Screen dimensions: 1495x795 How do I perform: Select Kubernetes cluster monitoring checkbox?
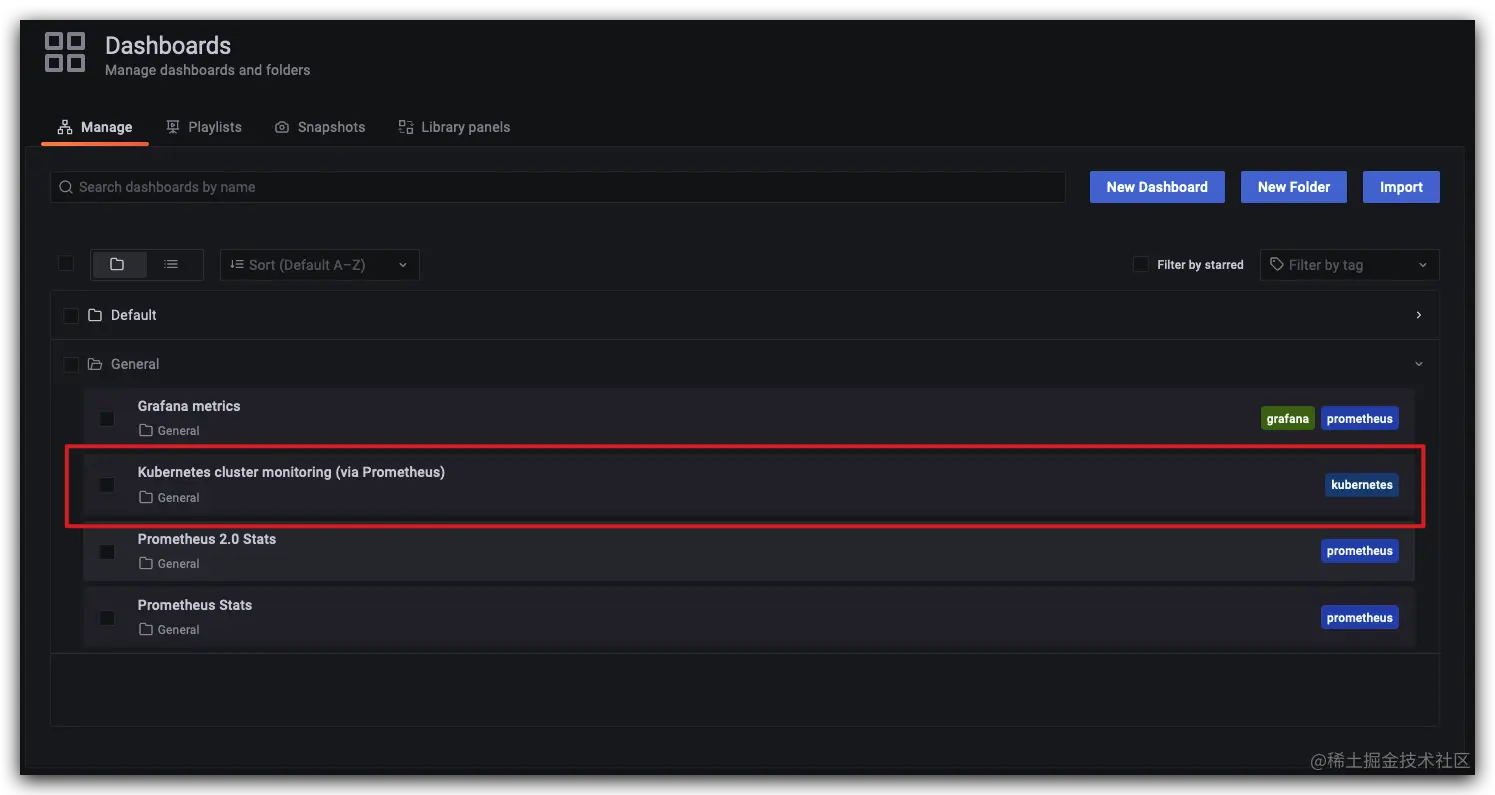[107, 485]
